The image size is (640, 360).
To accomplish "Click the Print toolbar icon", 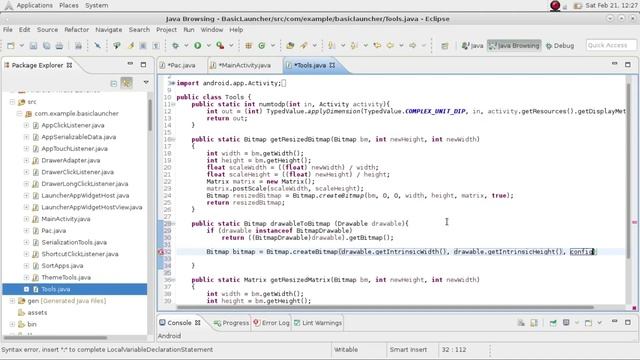I will point(59,46).
